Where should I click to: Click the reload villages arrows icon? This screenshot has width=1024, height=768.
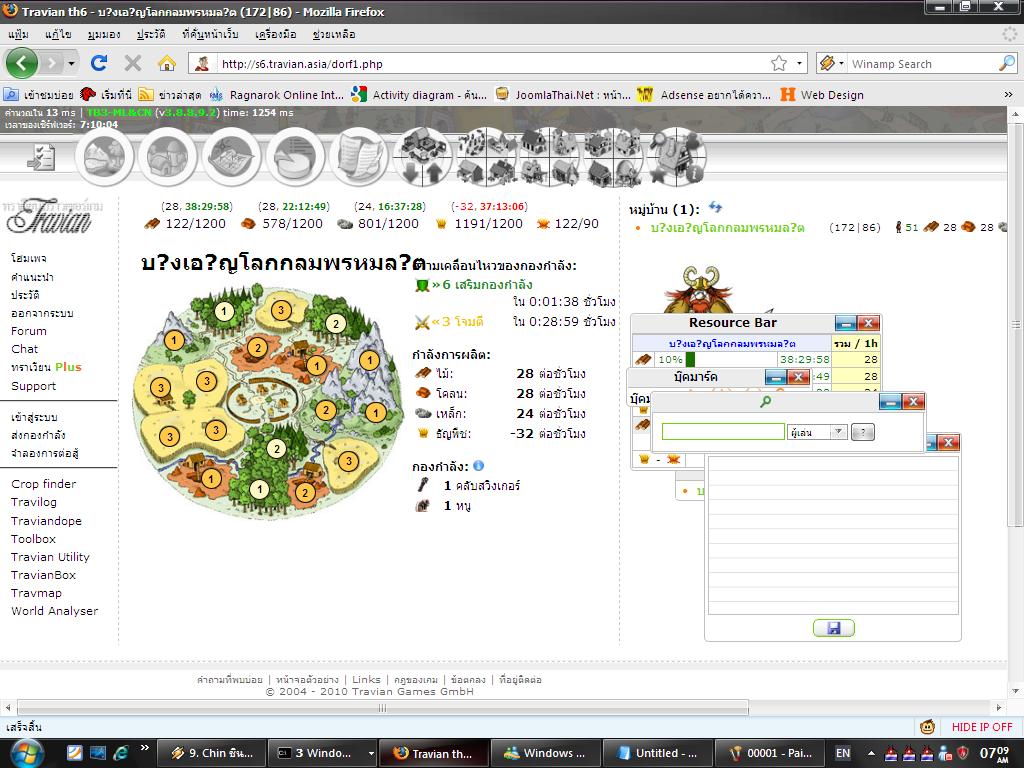pyautogui.click(x=716, y=207)
